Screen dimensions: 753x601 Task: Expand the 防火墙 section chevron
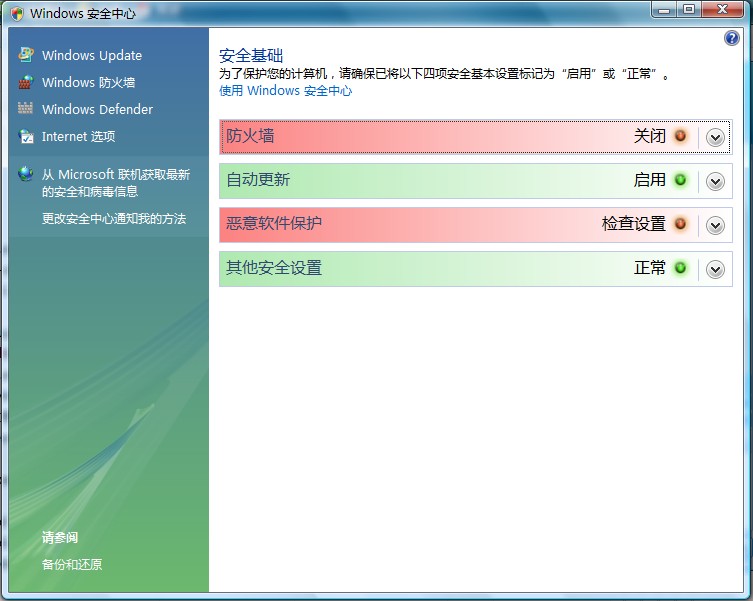[x=715, y=138]
